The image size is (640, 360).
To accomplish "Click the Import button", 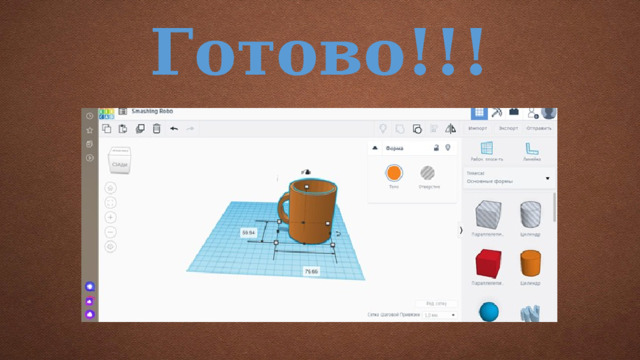I will coord(478,128).
